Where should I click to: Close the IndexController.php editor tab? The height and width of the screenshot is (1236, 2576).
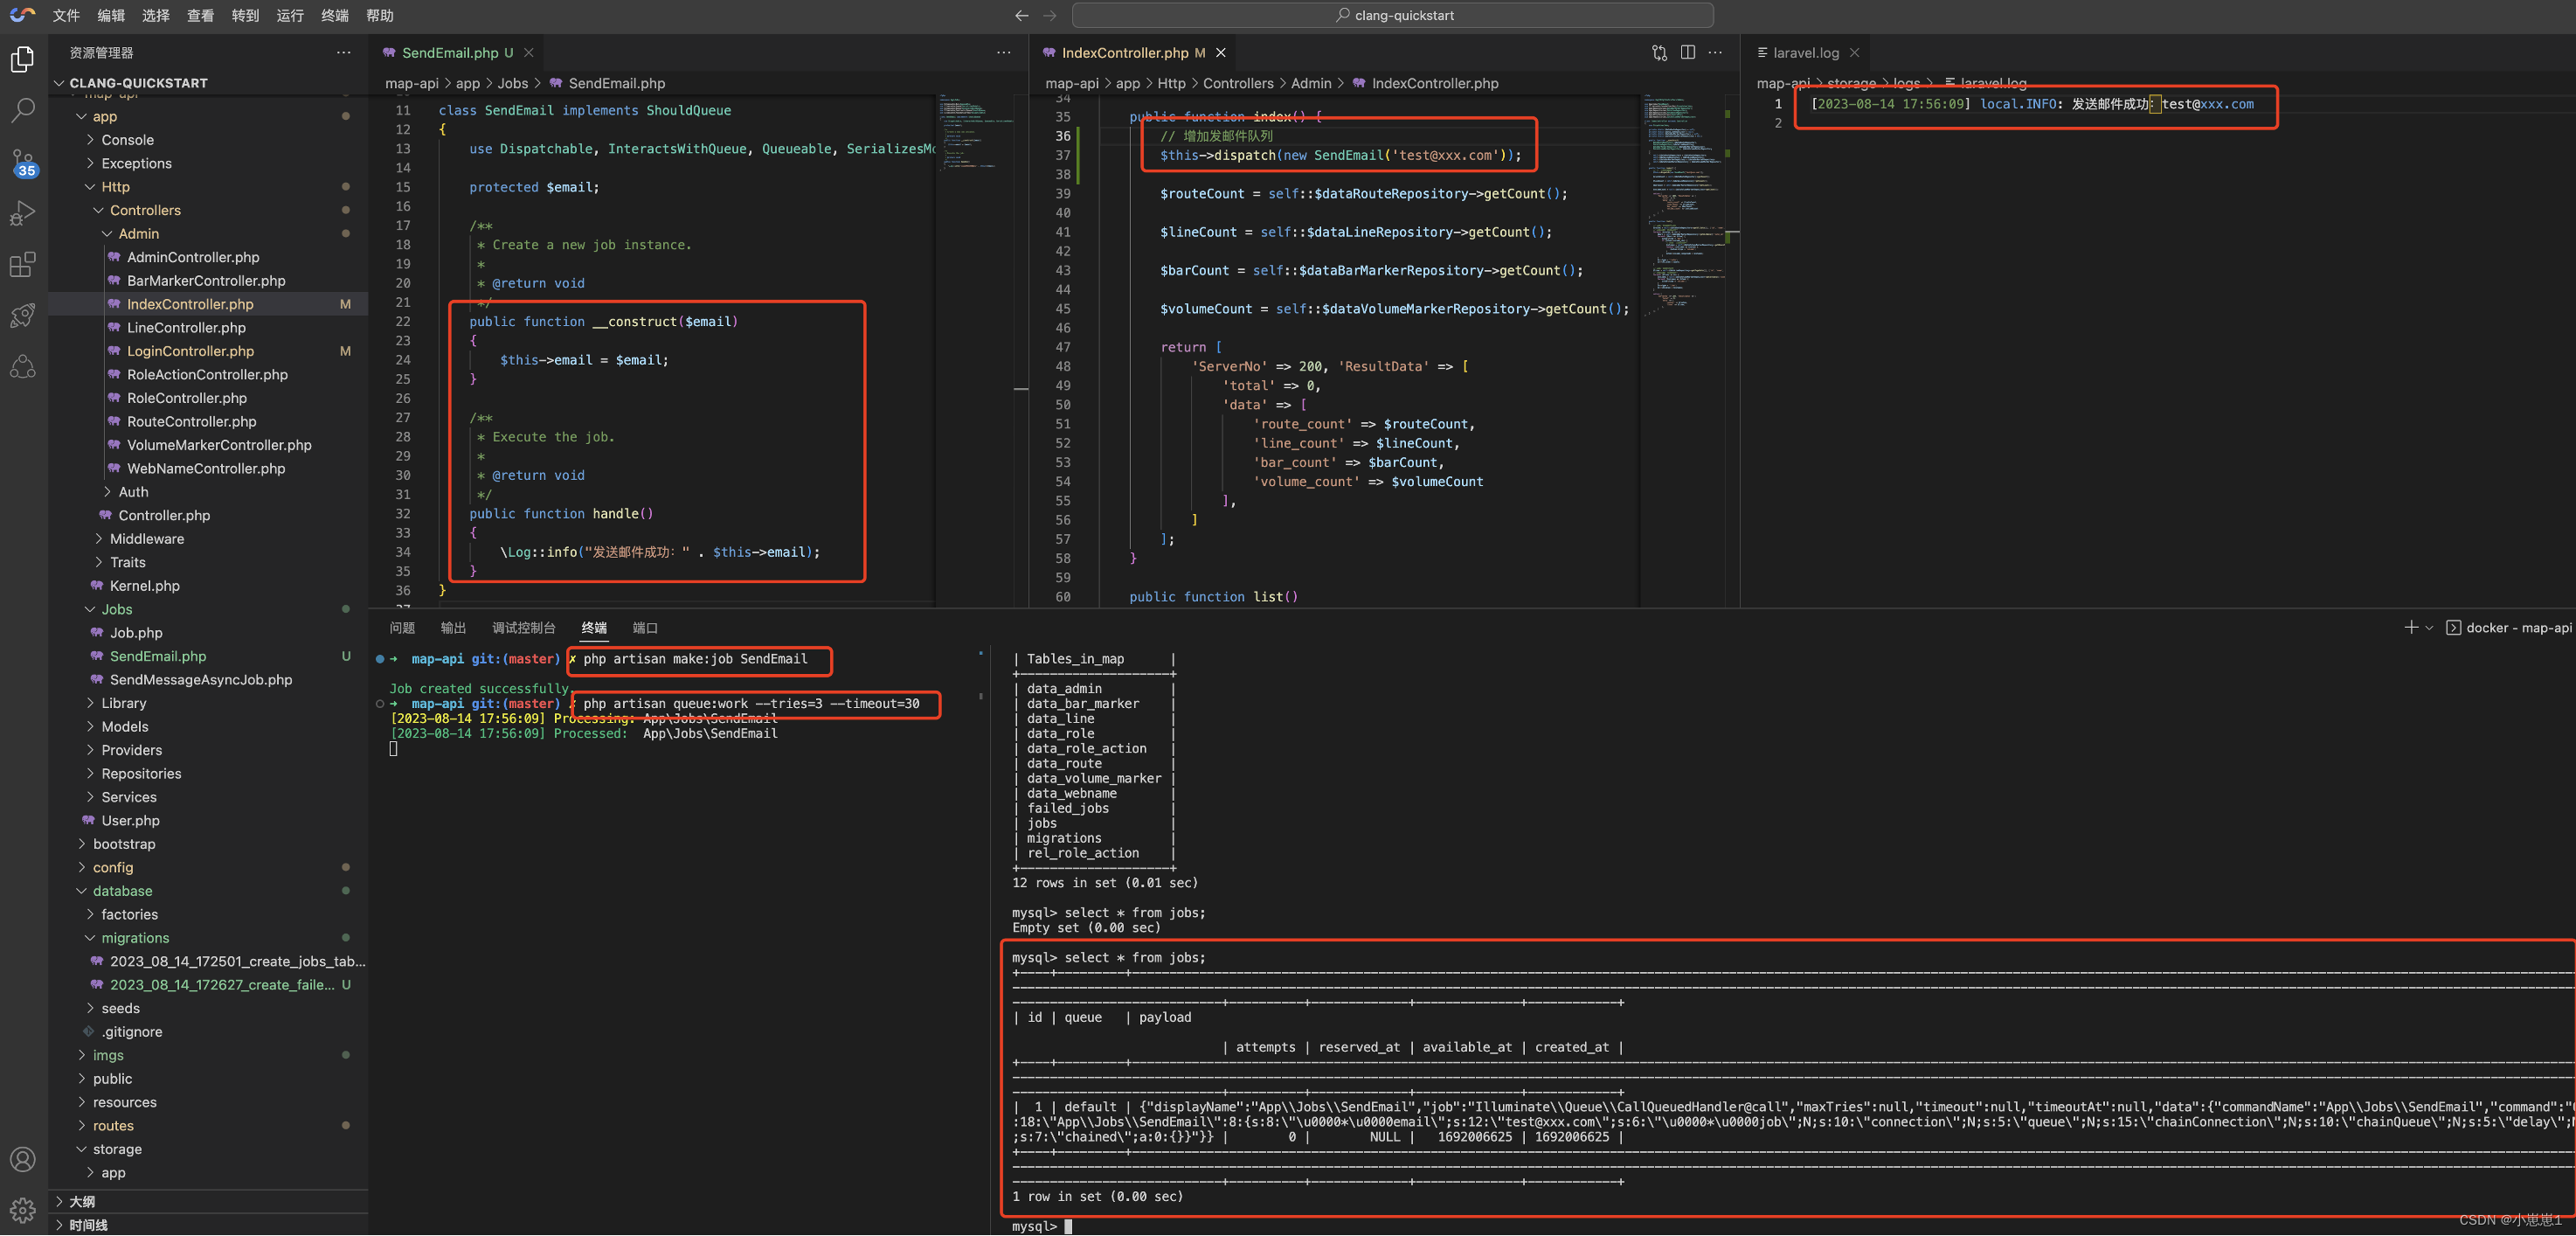coord(1220,53)
